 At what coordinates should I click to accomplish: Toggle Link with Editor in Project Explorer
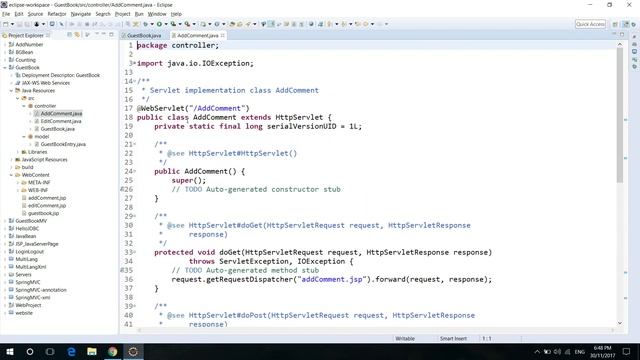[x=77, y=35]
